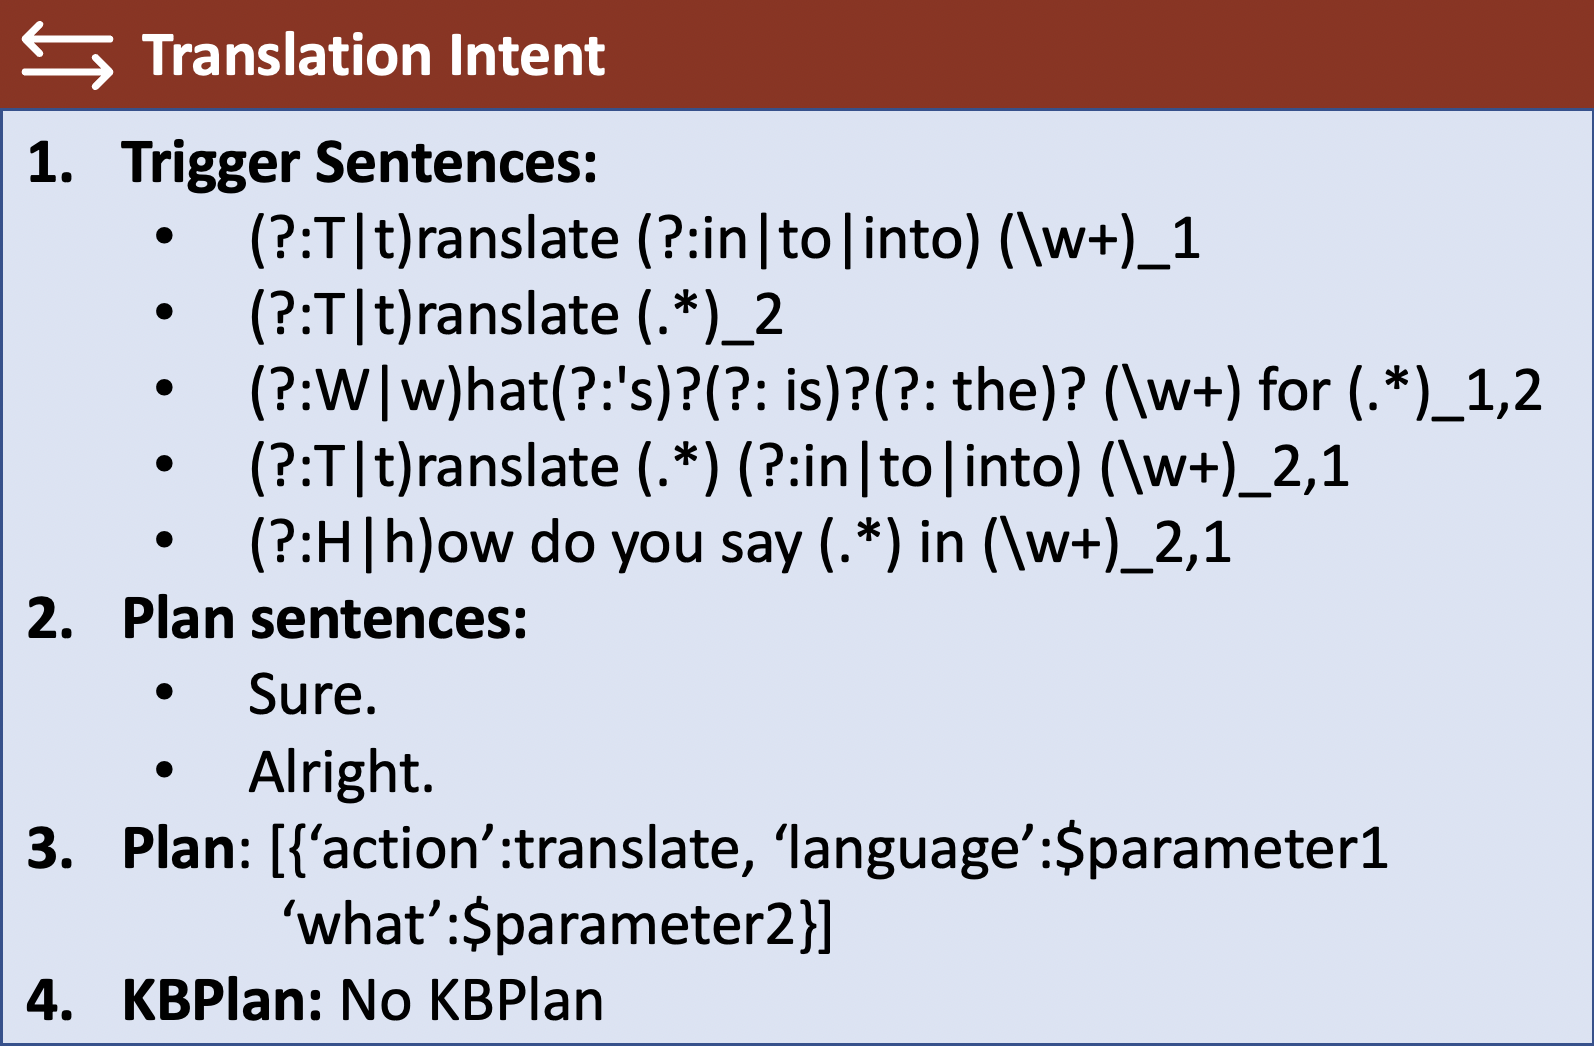This screenshot has width=1594, height=1046.
Task: Click the Sure. plan sentence
Action: pyautogui.click(x=313, y=695)
